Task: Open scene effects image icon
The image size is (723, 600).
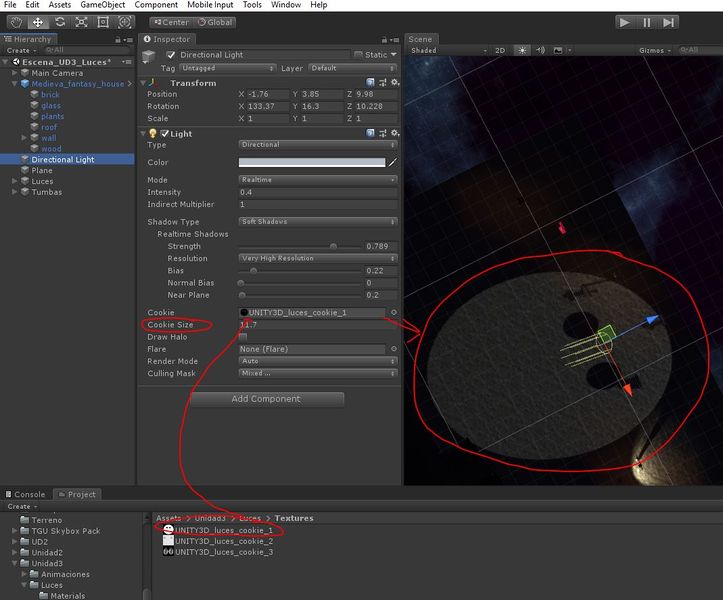Action: tap(557, 50)
